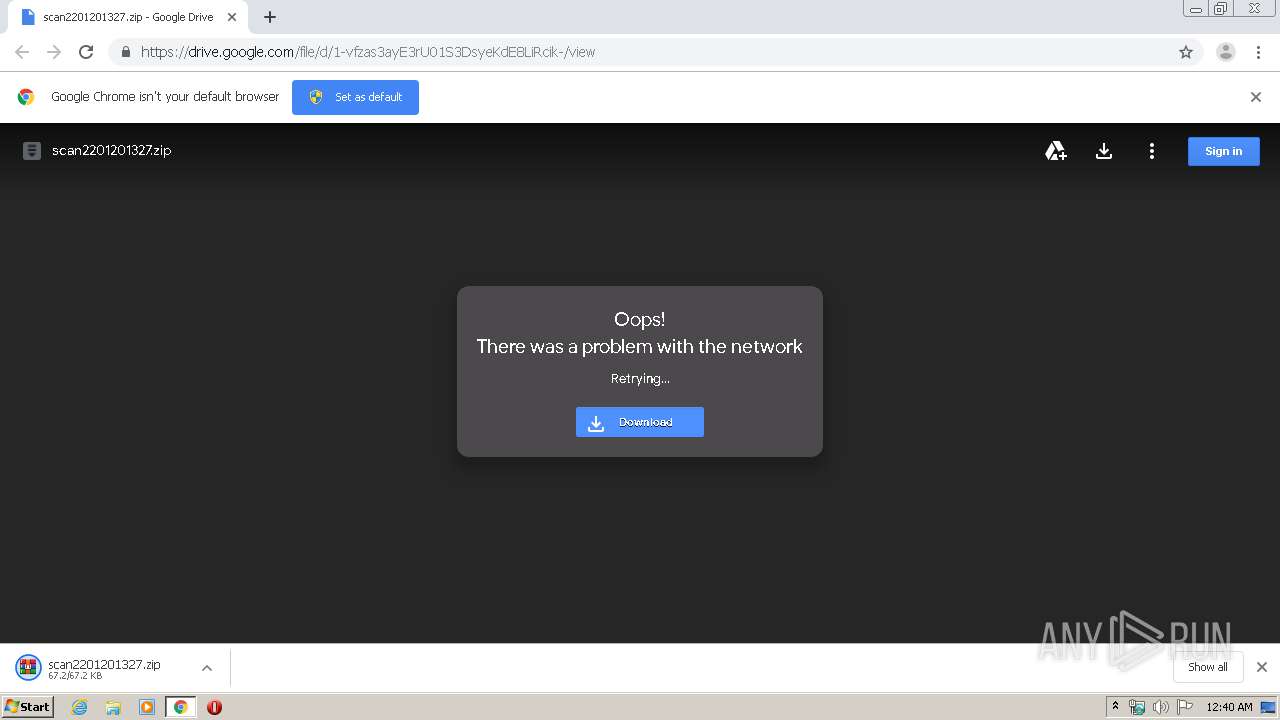Click the Set as default button
Viewport: 1280px width, 720px height.
[x=355, y=97]
